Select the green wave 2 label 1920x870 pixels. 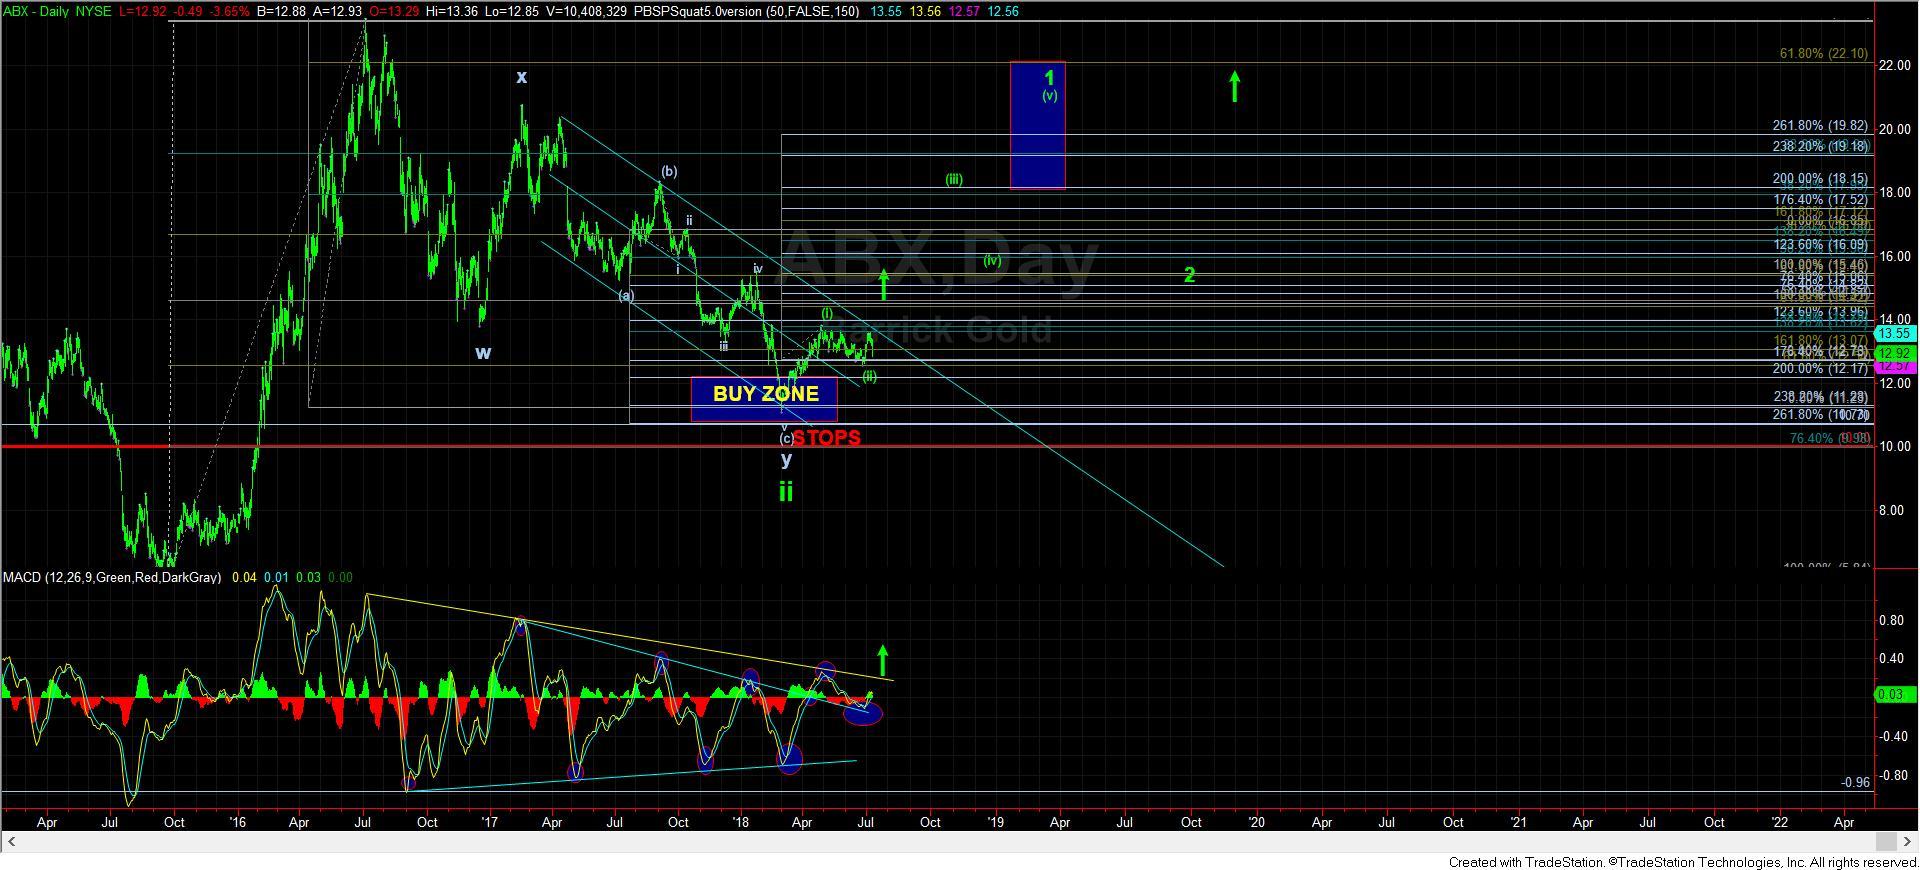pyautogui.click(x=1190, y=274)
